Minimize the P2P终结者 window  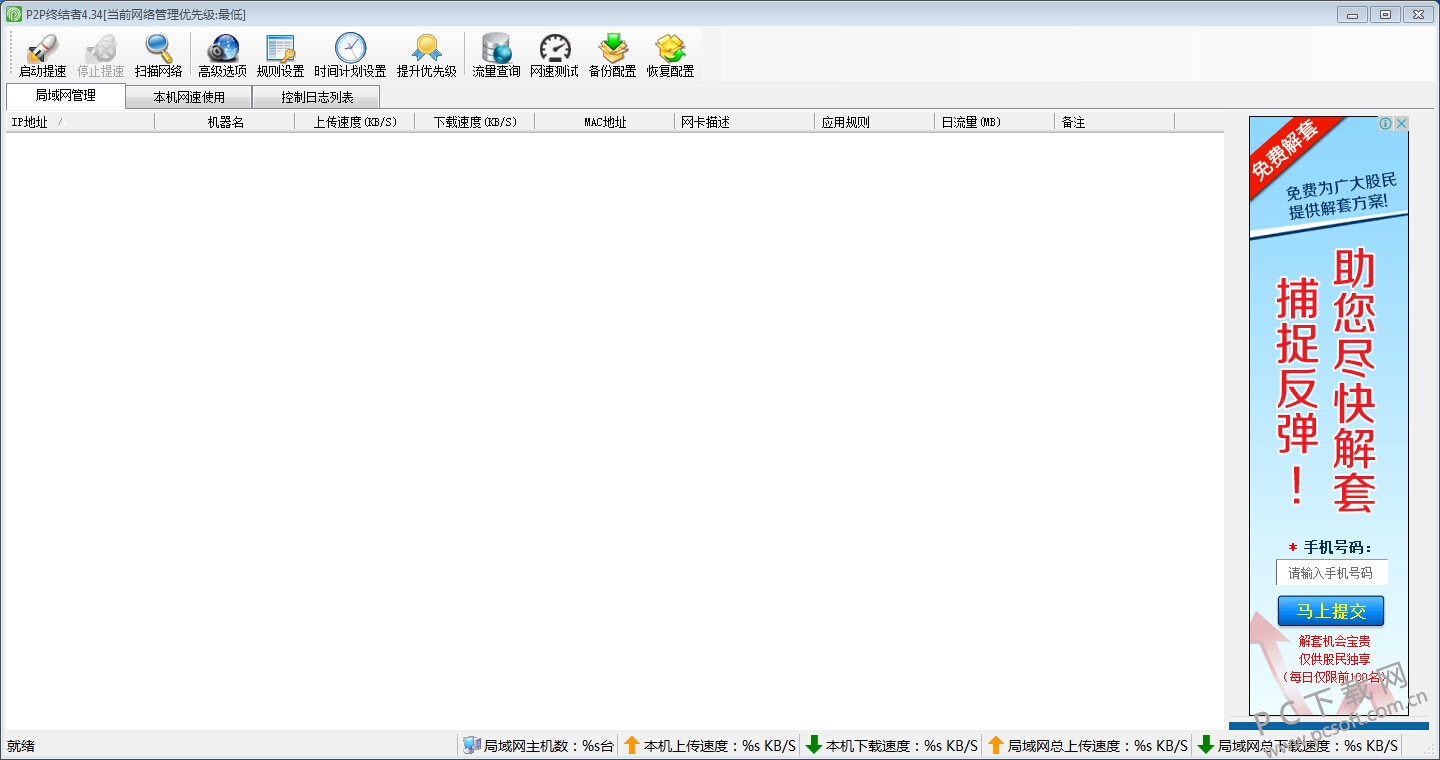click(x=1353, y=14)
